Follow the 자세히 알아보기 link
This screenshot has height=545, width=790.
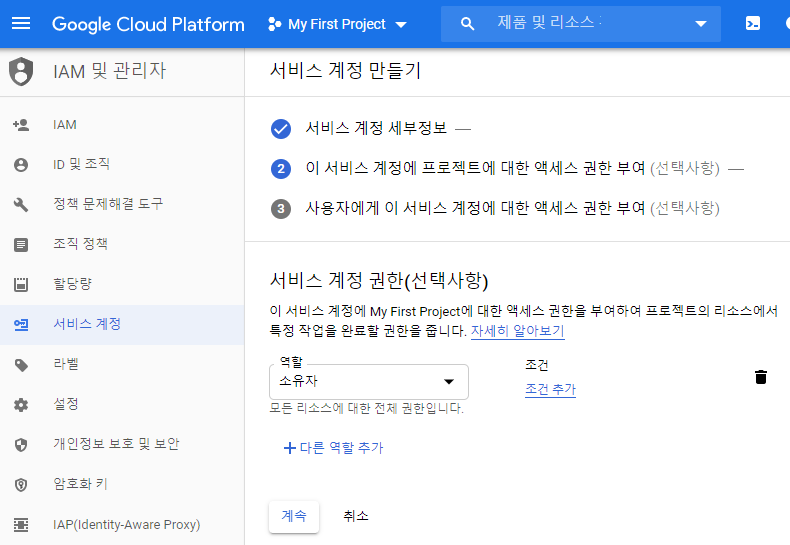coord(517,331)
